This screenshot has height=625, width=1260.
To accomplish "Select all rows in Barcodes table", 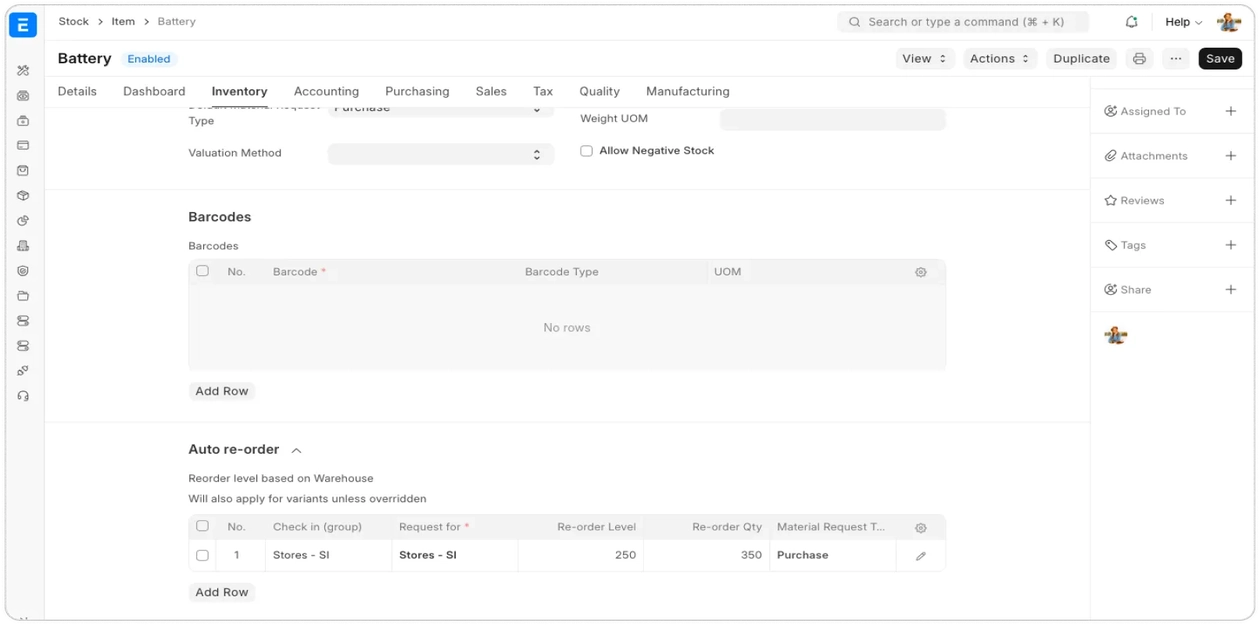I will coord(203,271).
